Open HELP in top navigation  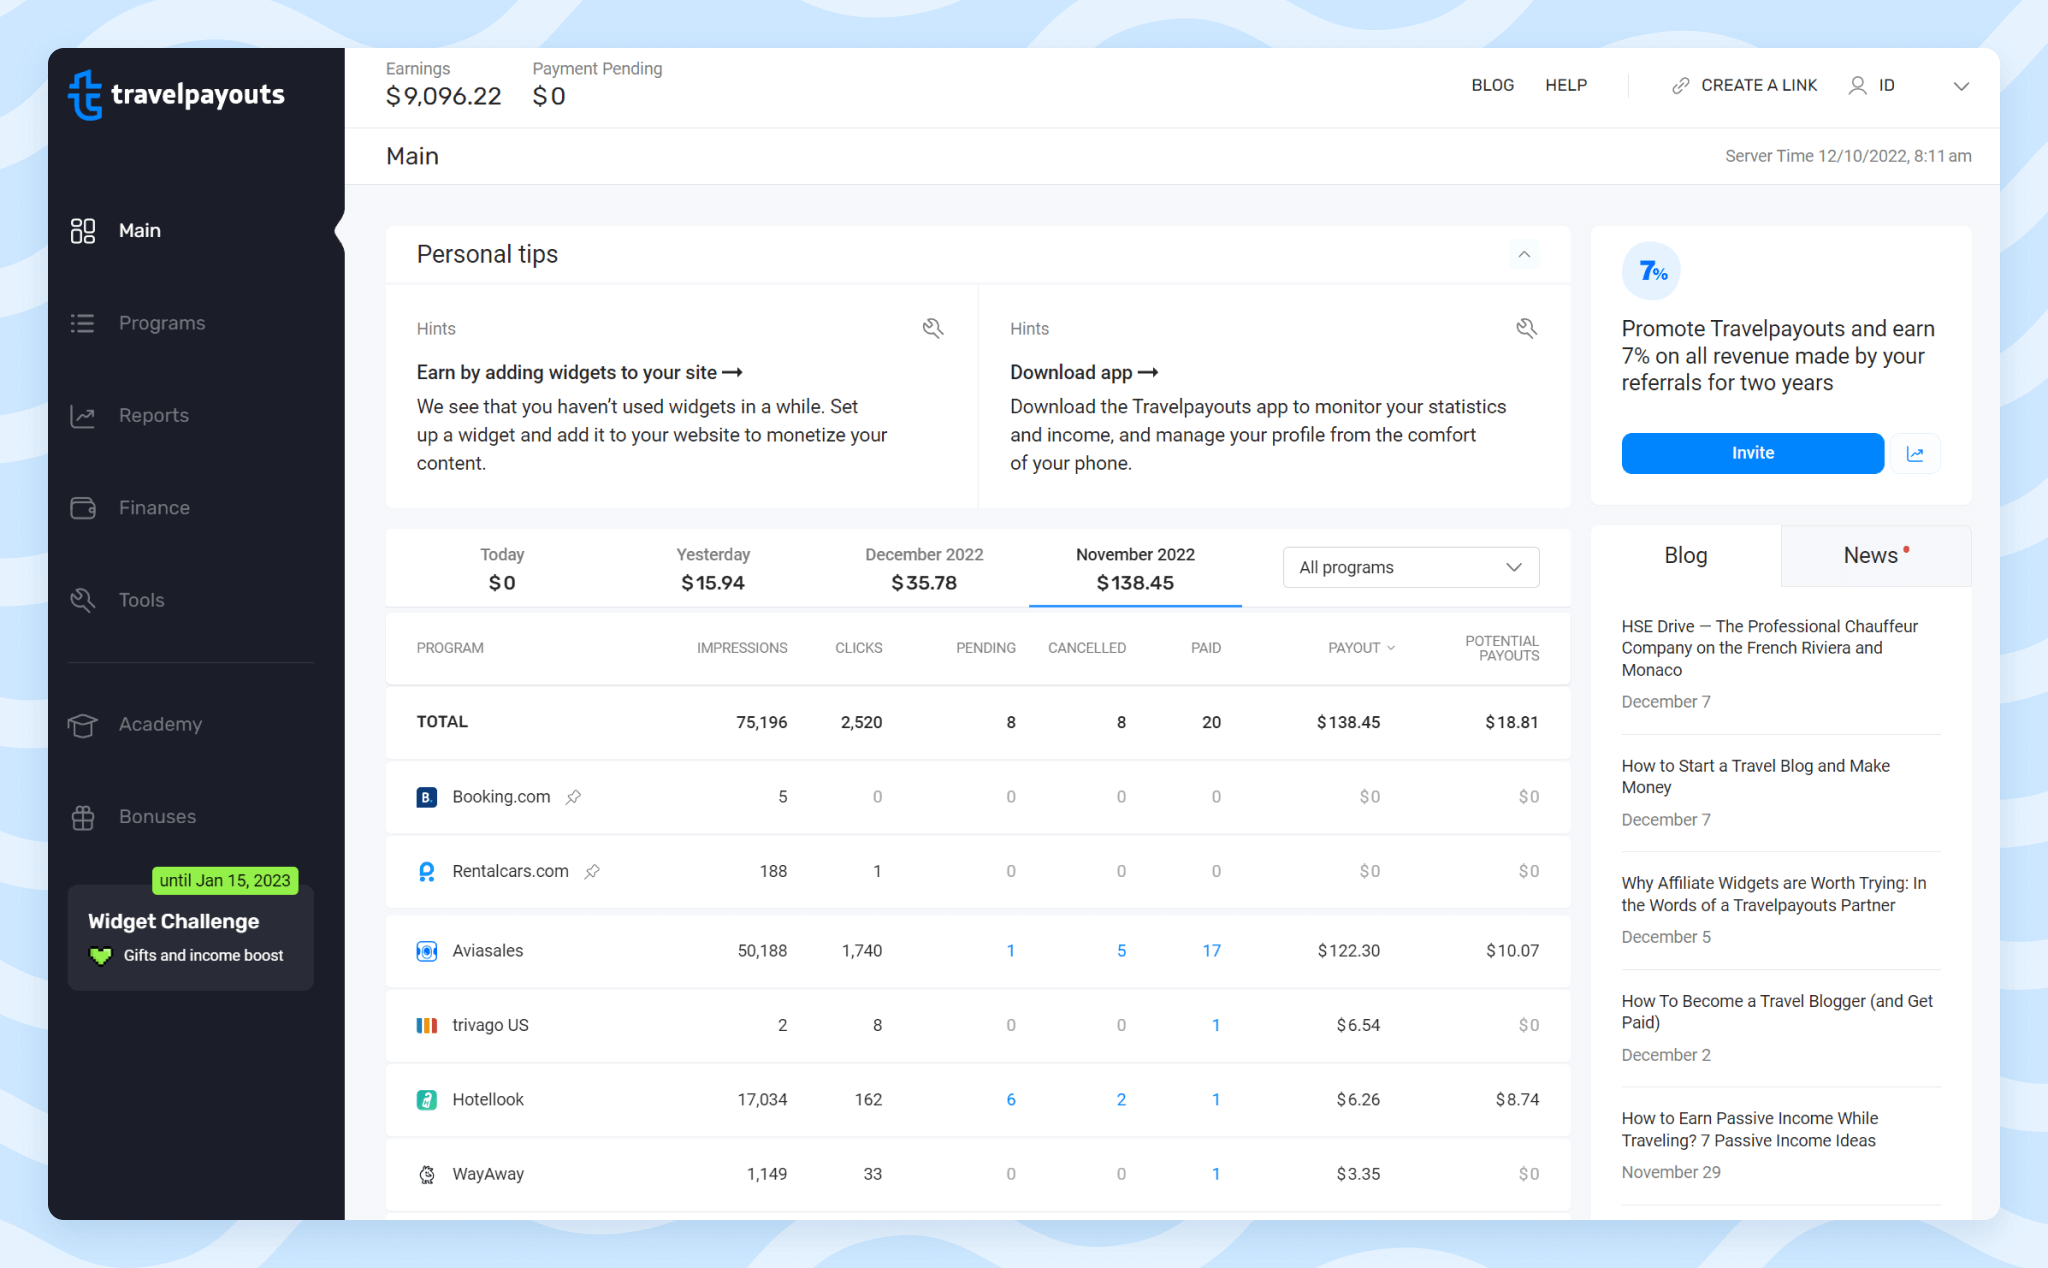coord(1566,86)
